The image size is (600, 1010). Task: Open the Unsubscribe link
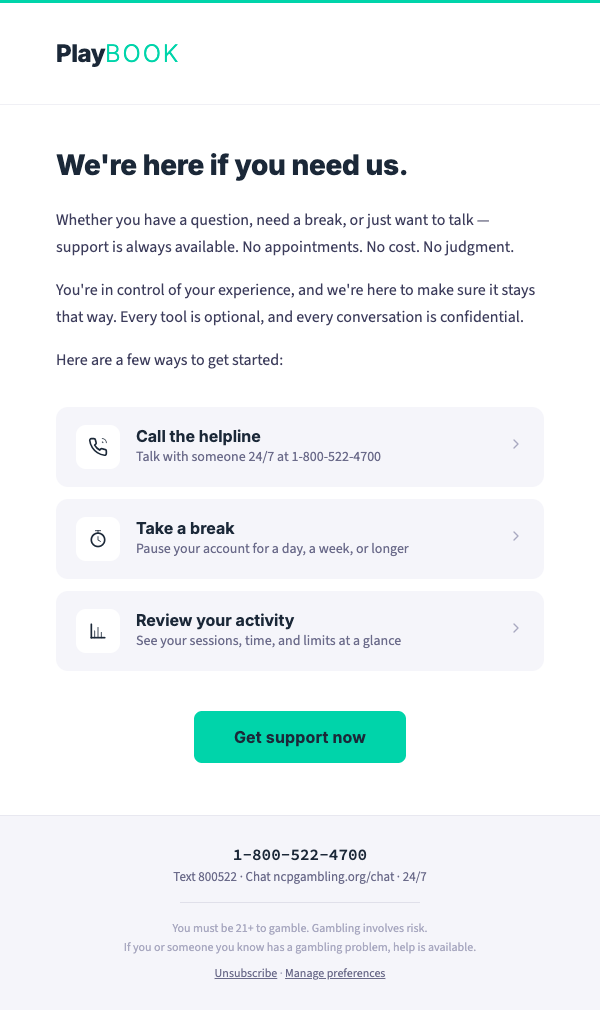click(245, 973)
